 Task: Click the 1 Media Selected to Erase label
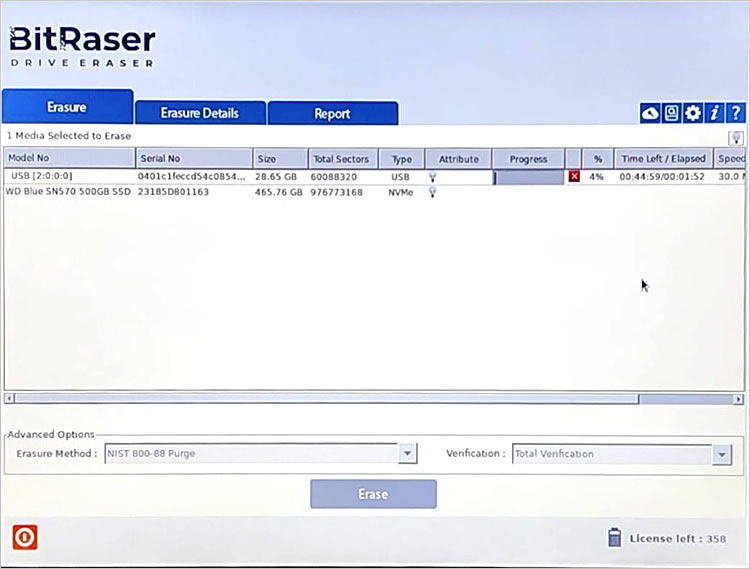coord(69,136)
